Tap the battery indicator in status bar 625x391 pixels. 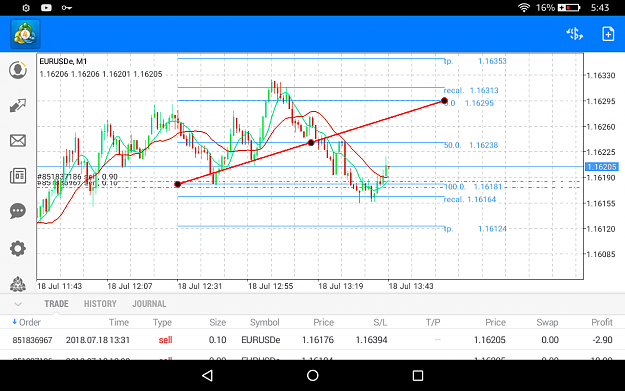(568, 8)
